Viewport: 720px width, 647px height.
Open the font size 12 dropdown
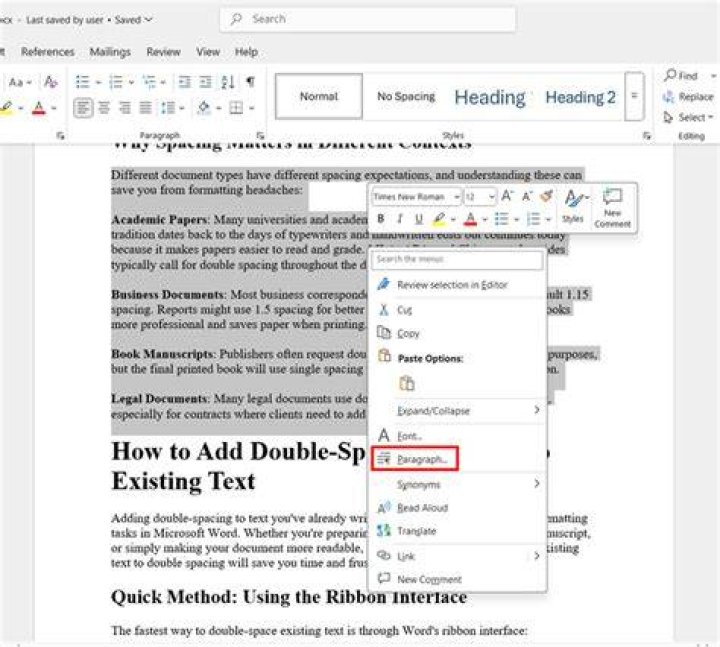[480, 197]
